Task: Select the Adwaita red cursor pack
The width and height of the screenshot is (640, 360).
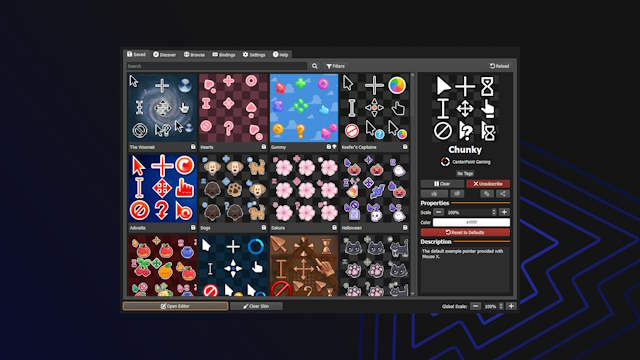Action: click(x=162, y=189)
